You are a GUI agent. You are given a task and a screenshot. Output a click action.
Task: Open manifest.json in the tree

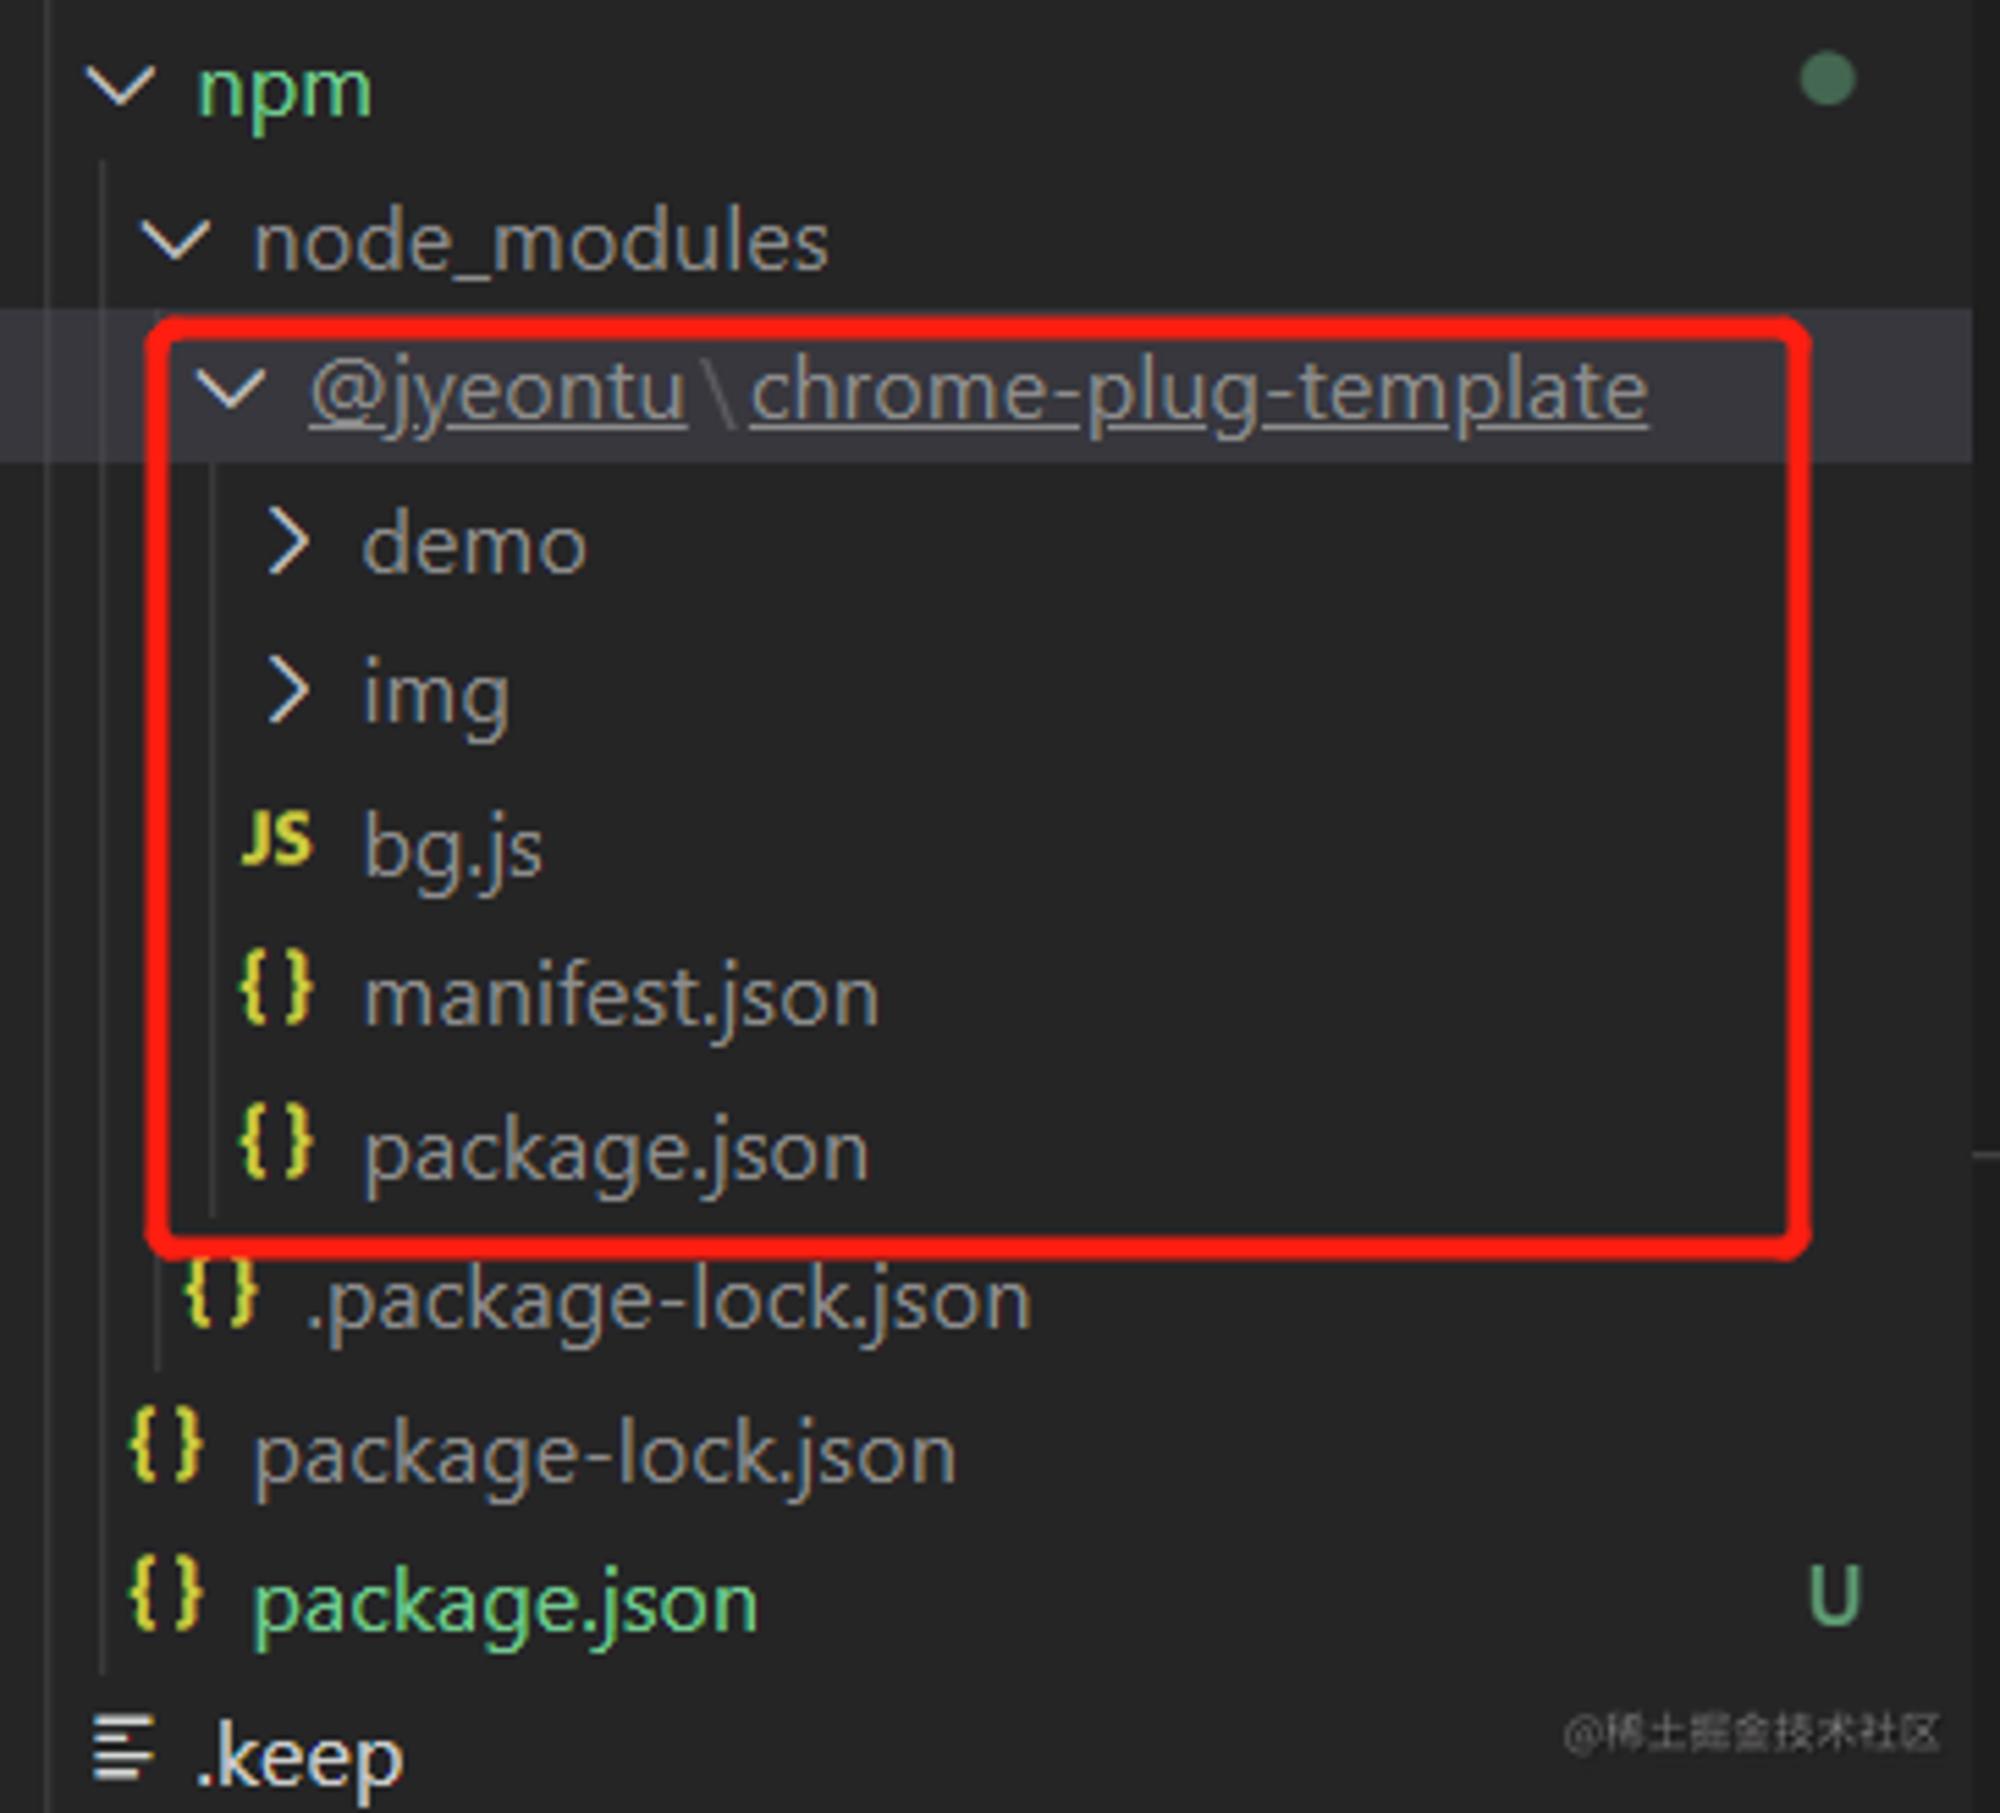point(621,997)
